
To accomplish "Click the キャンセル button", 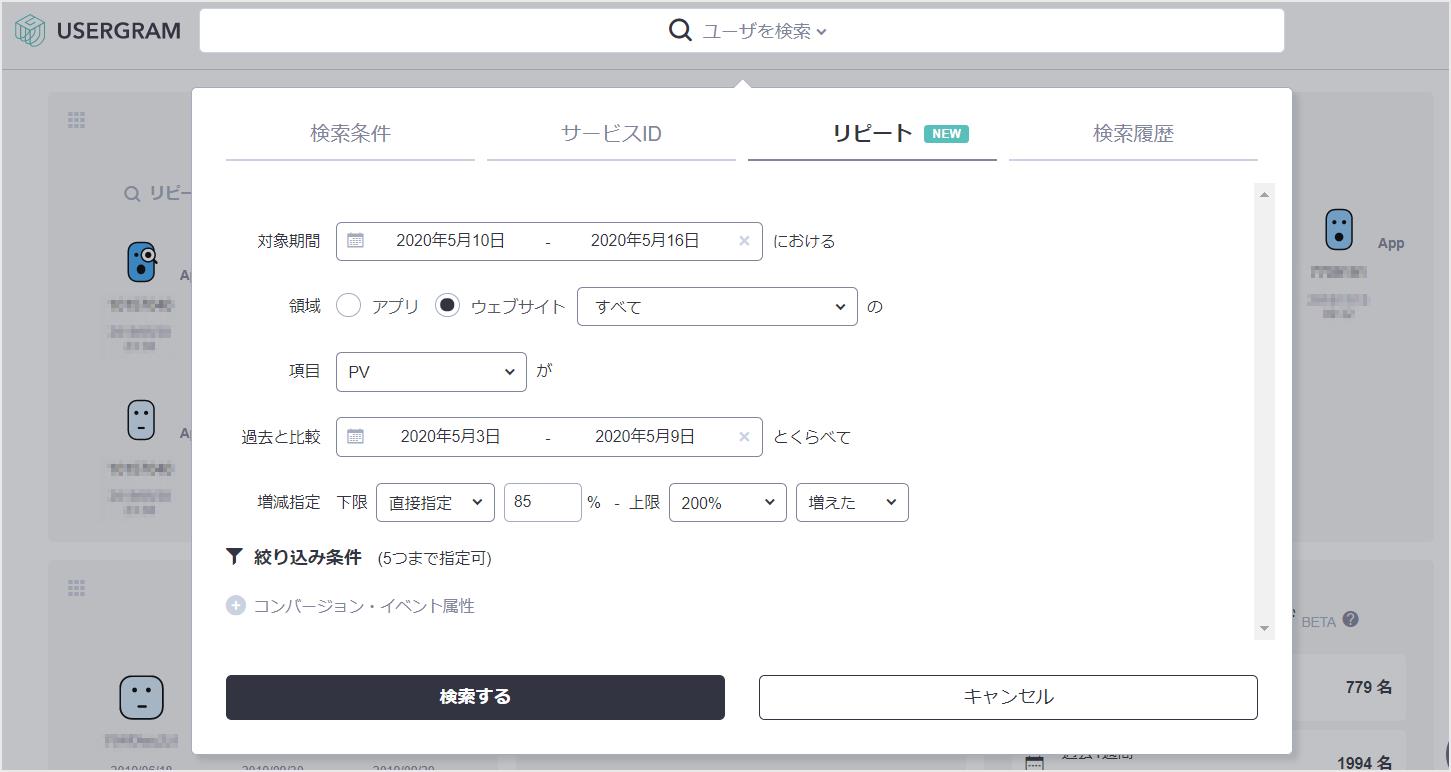I will click(1008, 697).
